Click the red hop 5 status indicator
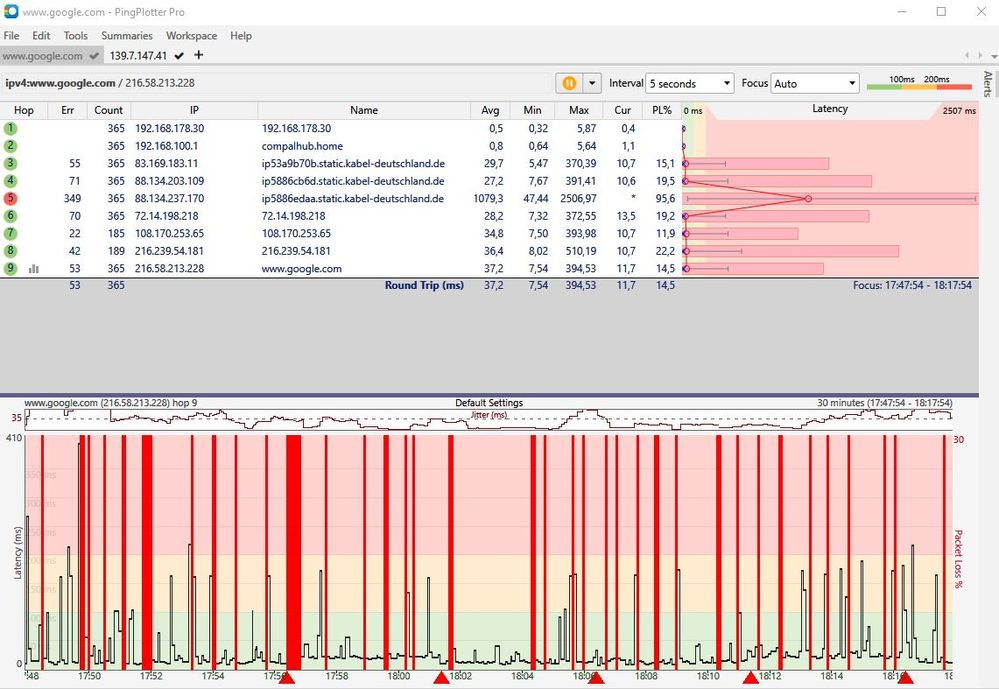 coord(13,198)
